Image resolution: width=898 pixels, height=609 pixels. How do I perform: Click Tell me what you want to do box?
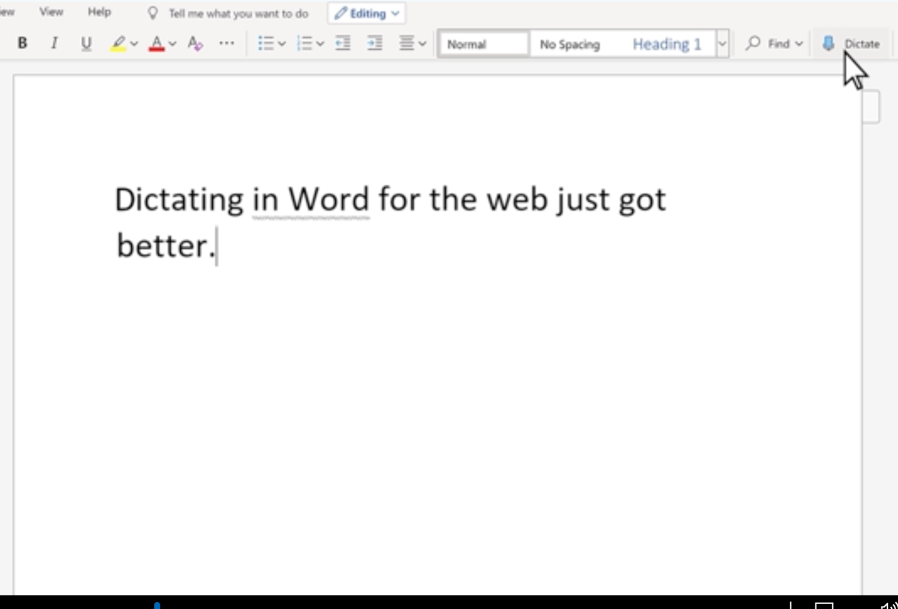(x=238, y=13)
